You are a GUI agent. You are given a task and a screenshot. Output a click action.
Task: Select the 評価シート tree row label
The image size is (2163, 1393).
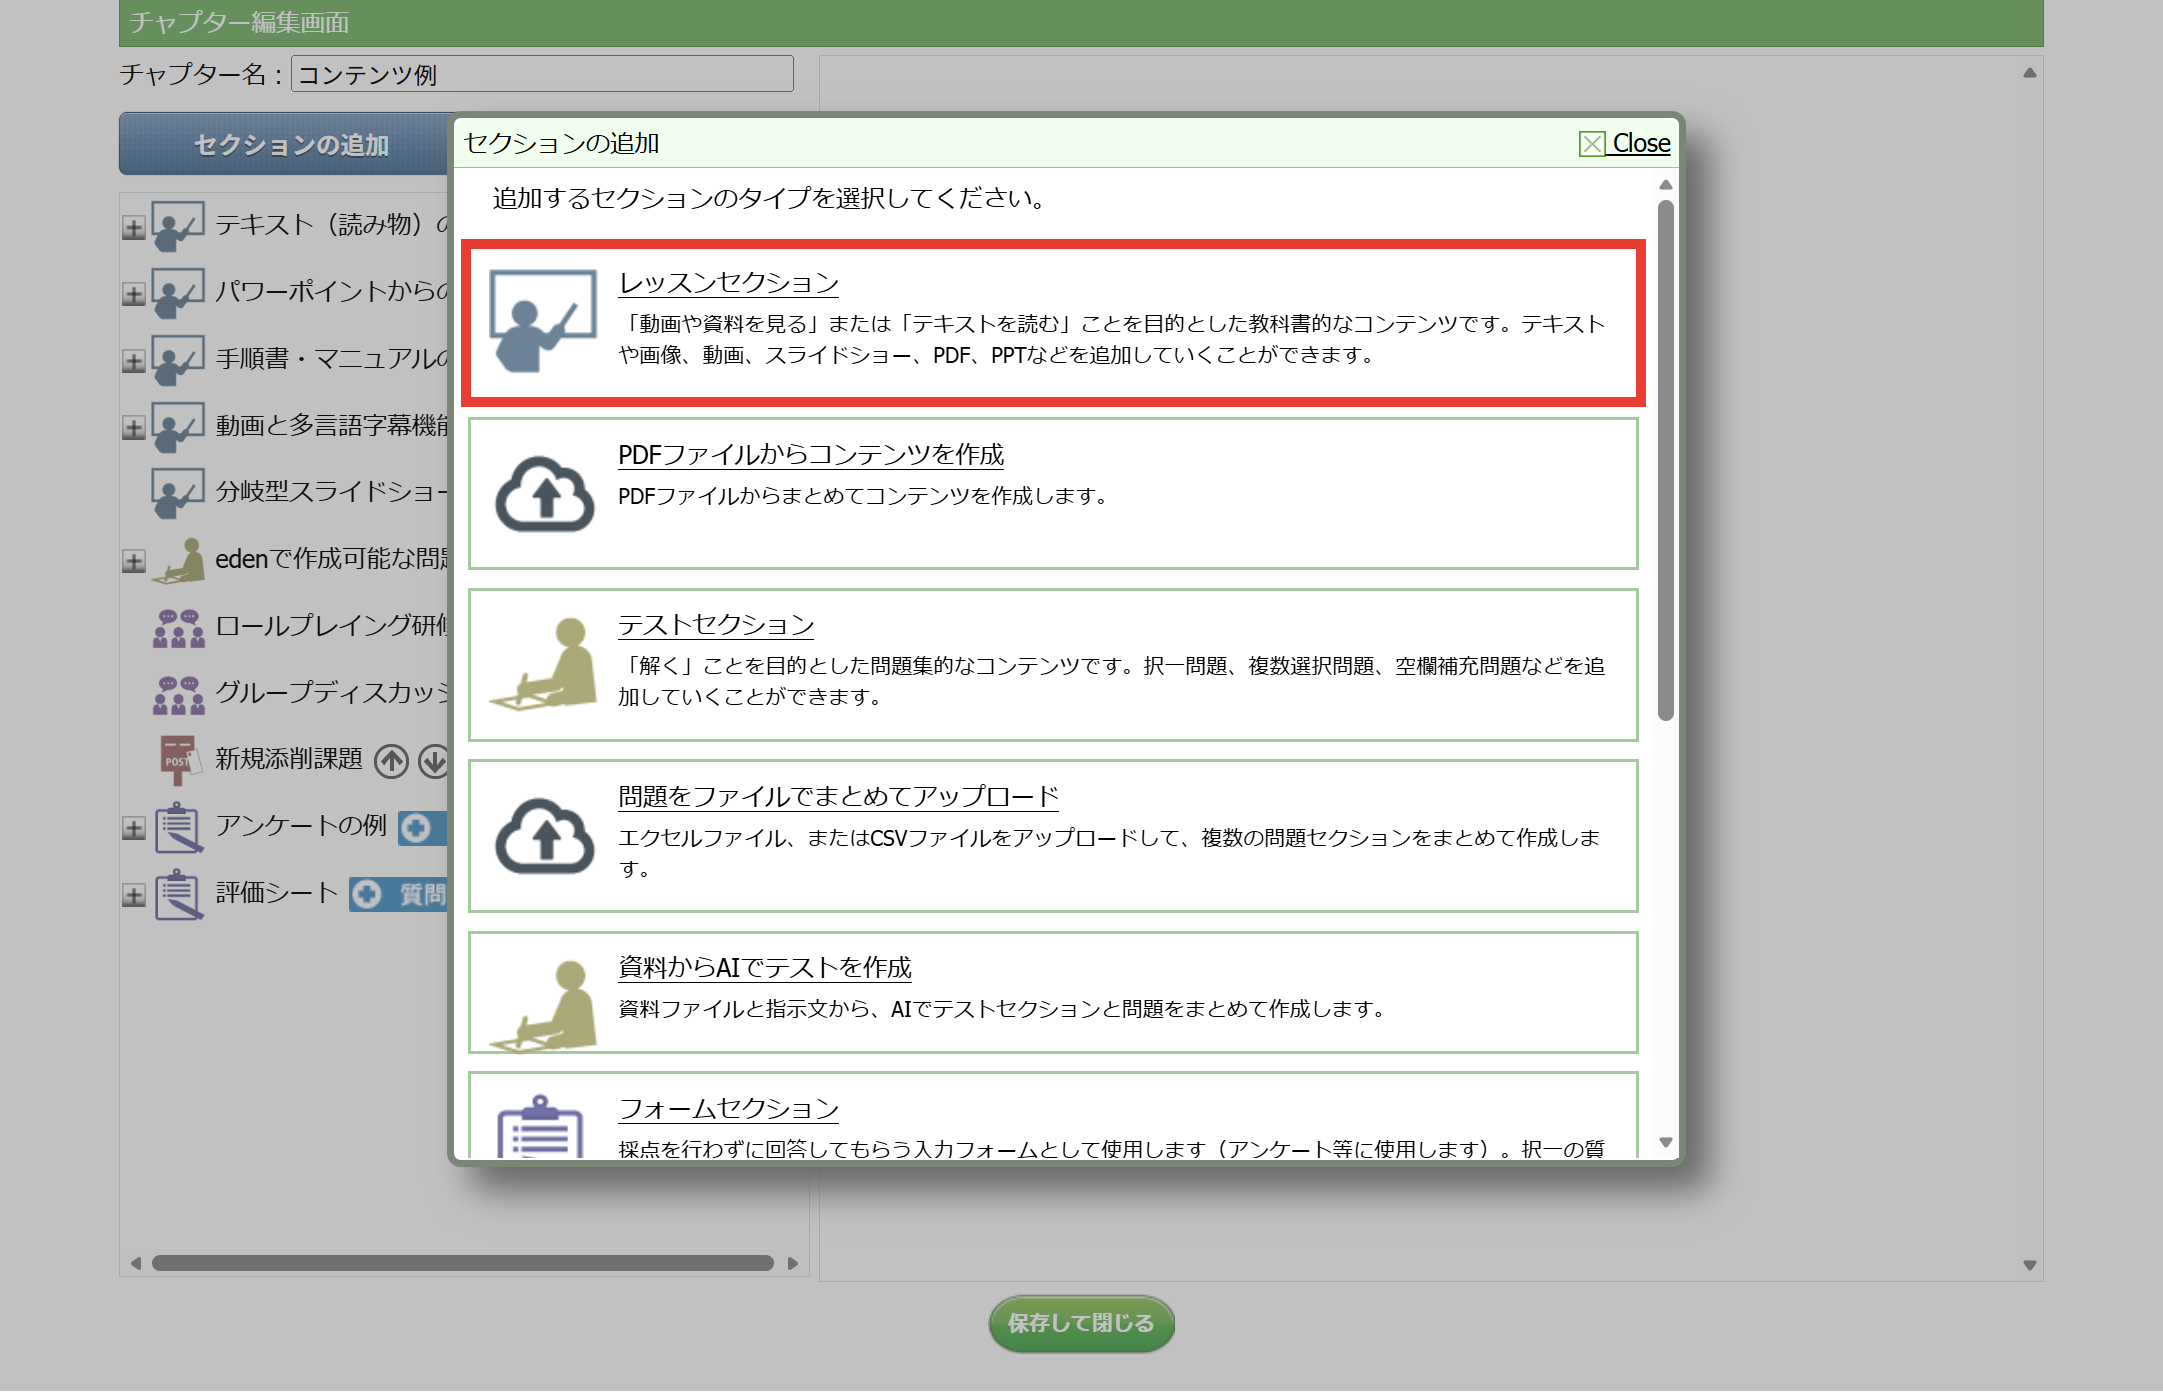(277, 893)
